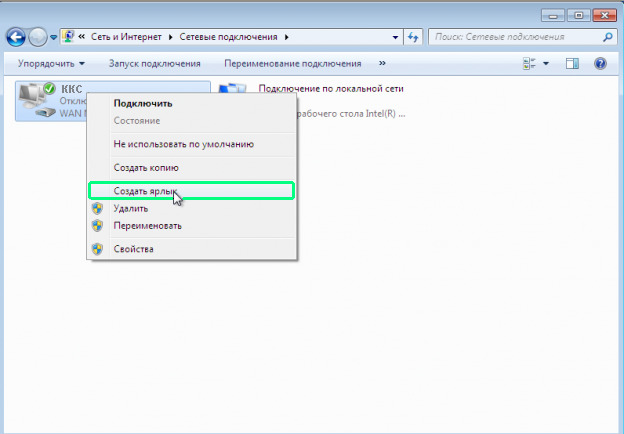This screenshot has height=434, width=624.
Task: Click Свойства in the context menu
Action: tap(134, 248)
